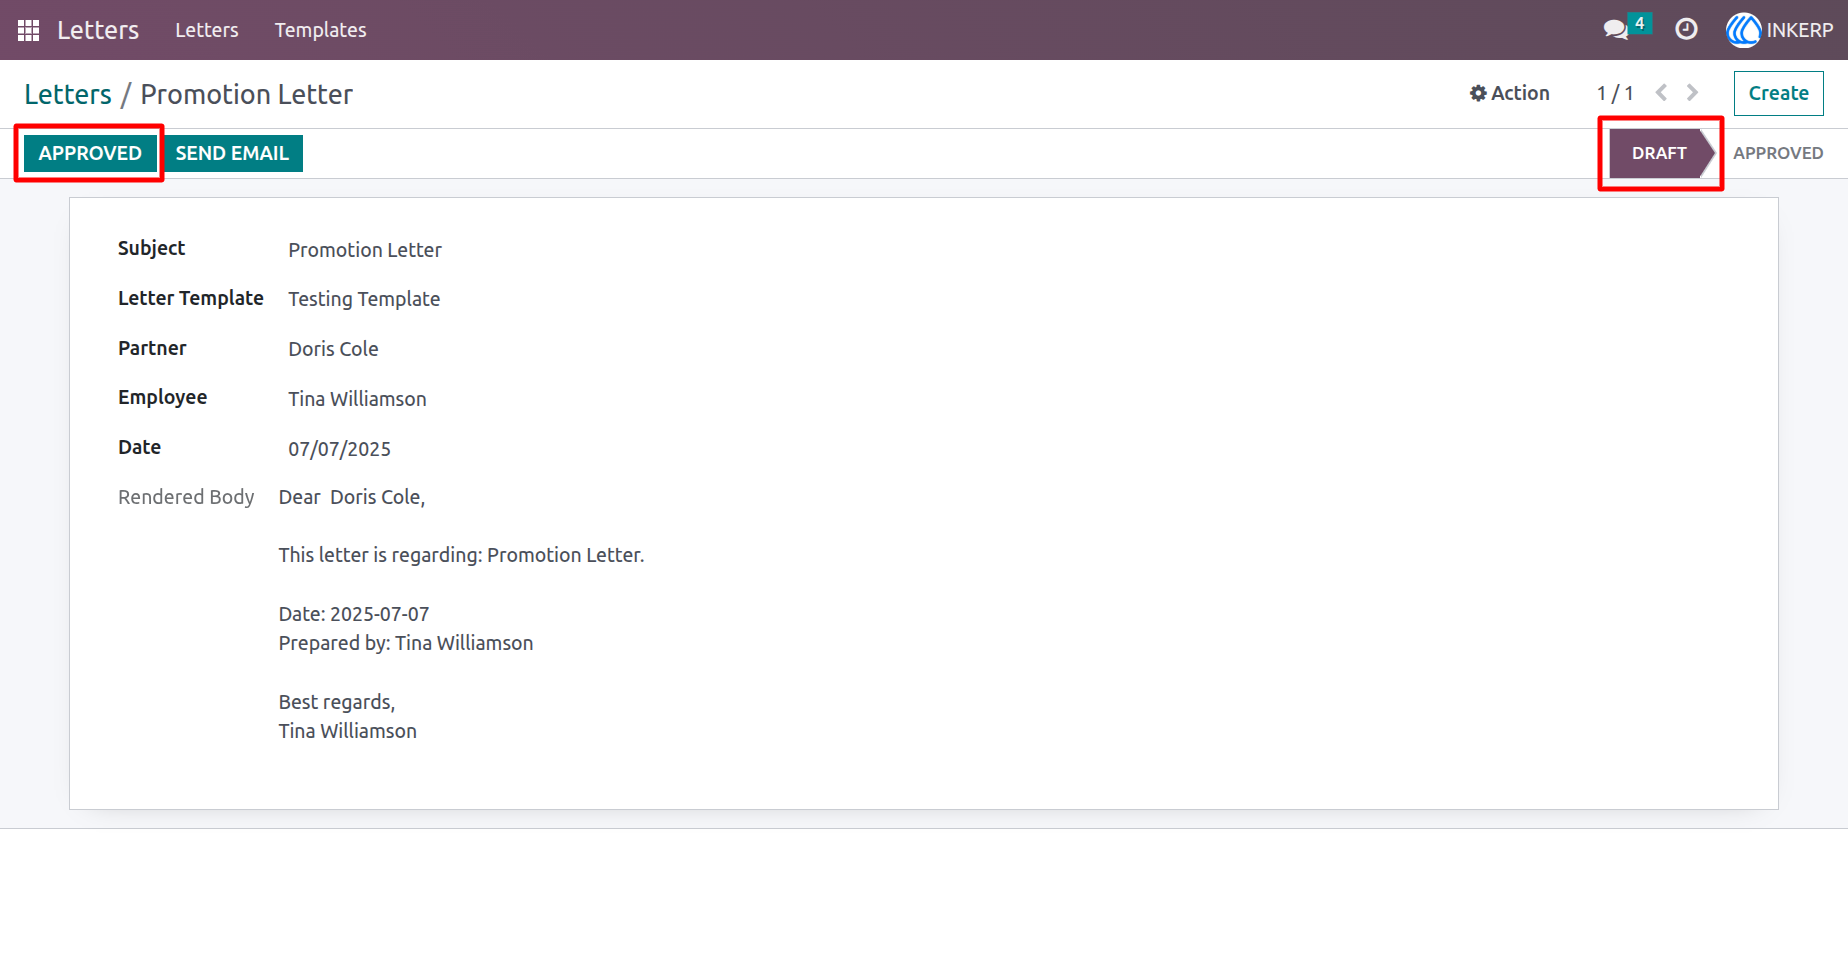Click the Subject field label
This screenshot has height=966, width=1848.
(x=151, y=248)
